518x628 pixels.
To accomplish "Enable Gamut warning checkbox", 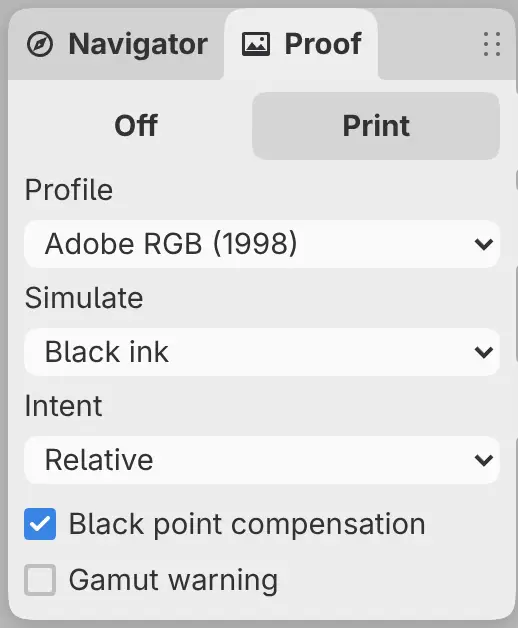I will coord(40,580).
